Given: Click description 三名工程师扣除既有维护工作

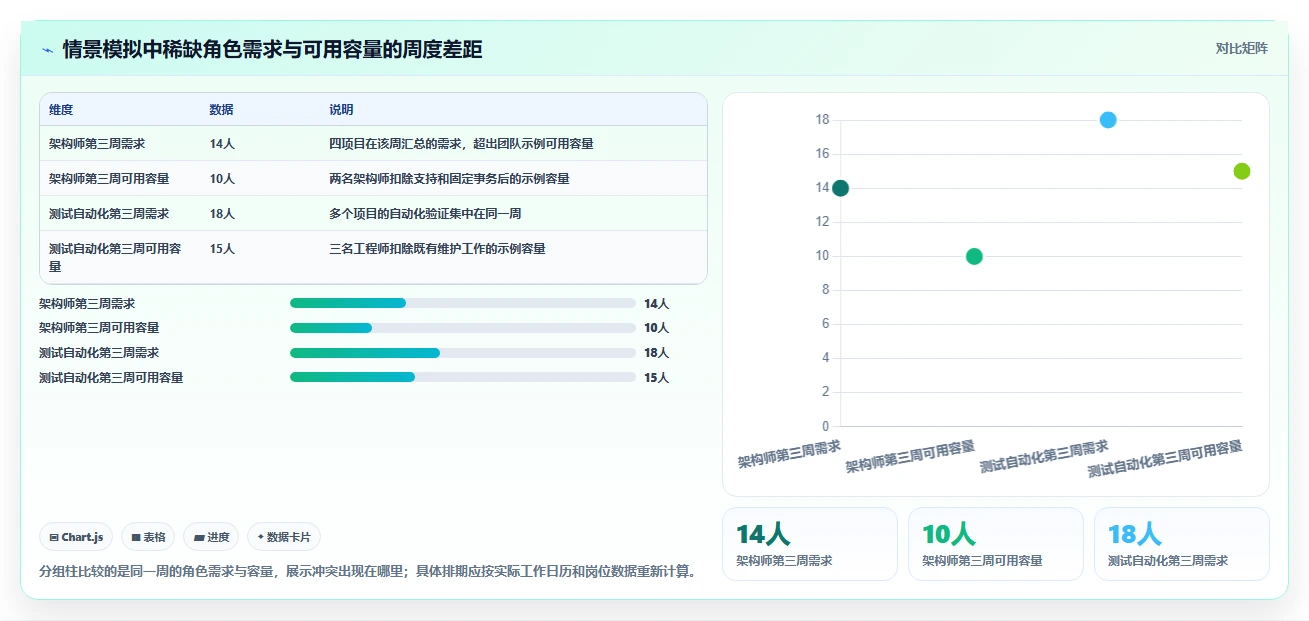Looking at the screenshot, I should pyautogui.click(x=437, y=249).
